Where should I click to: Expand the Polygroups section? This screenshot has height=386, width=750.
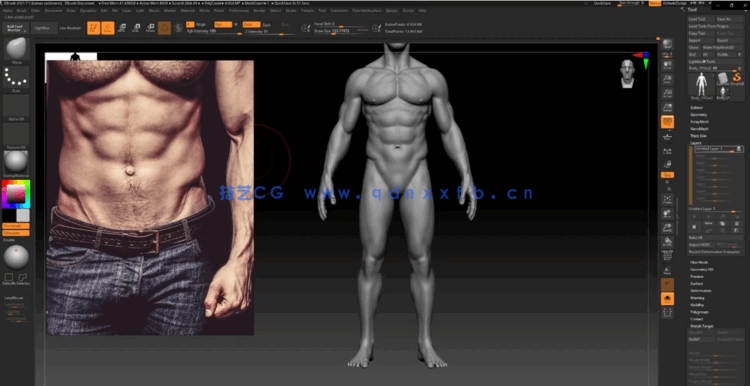699,312
